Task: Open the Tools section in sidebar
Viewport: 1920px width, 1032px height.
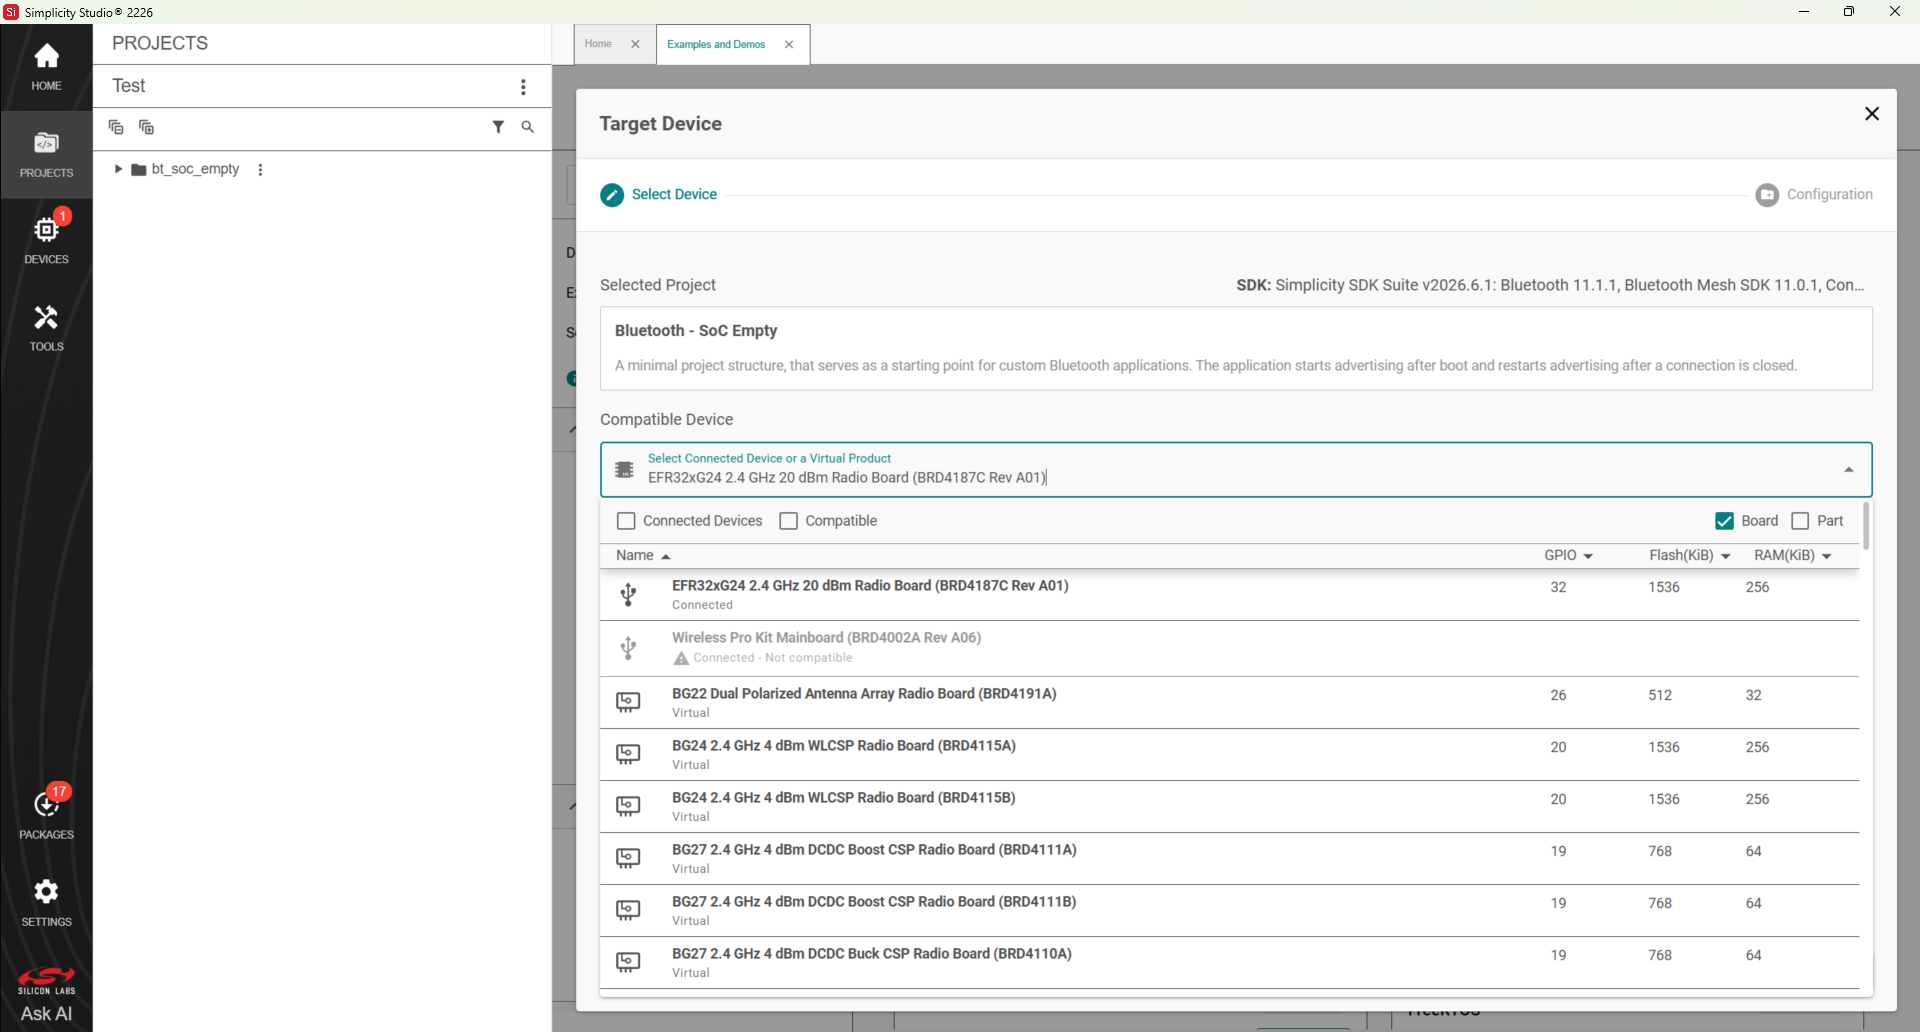Action: [x=46, y=328]
